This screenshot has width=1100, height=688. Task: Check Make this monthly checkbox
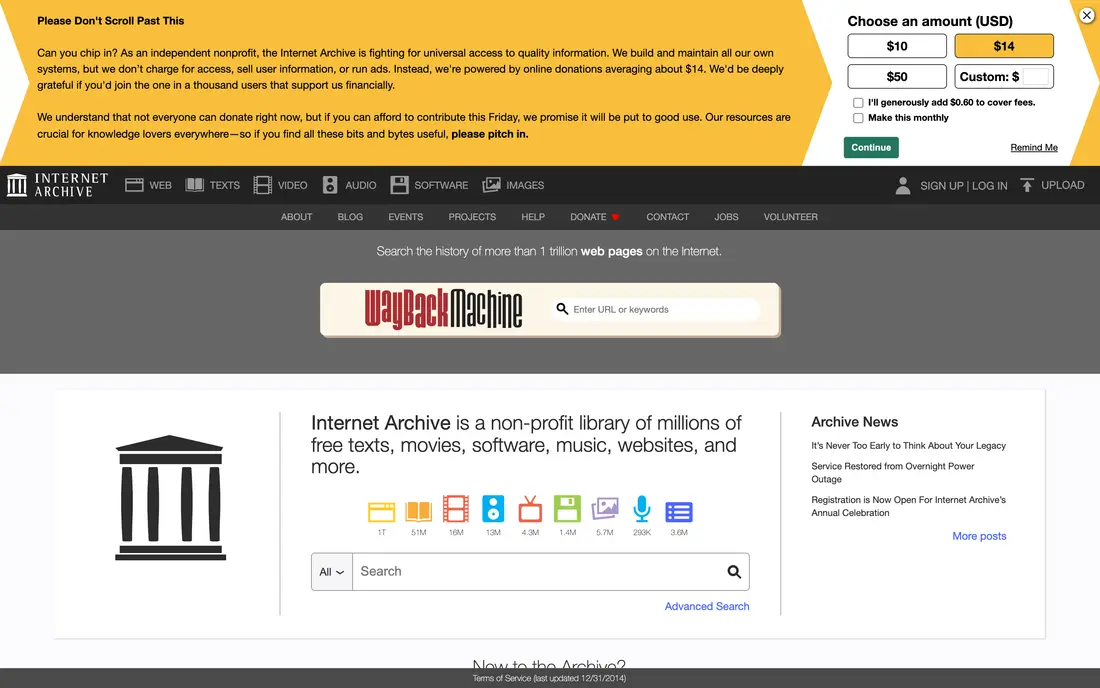[858, 118]
